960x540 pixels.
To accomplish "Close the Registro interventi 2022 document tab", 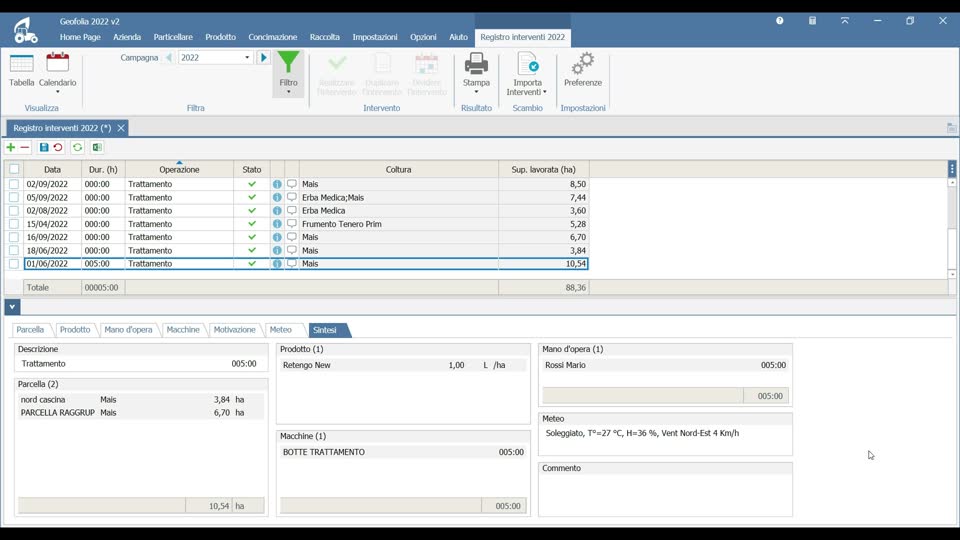I will [x=121, y=128].
